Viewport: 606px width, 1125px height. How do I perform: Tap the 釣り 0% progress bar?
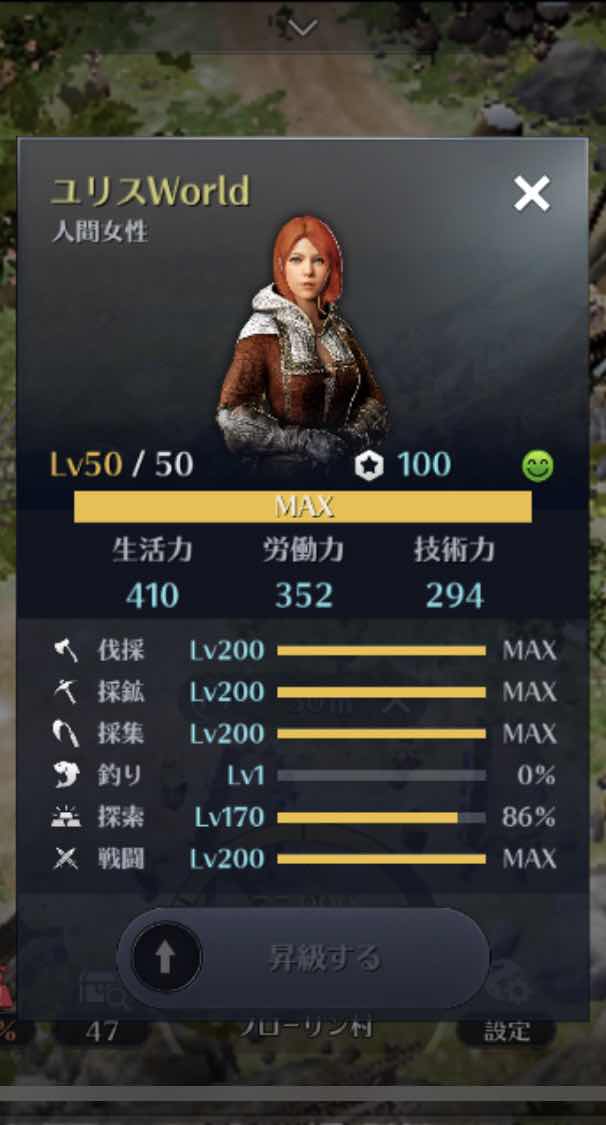pos(382,776)
